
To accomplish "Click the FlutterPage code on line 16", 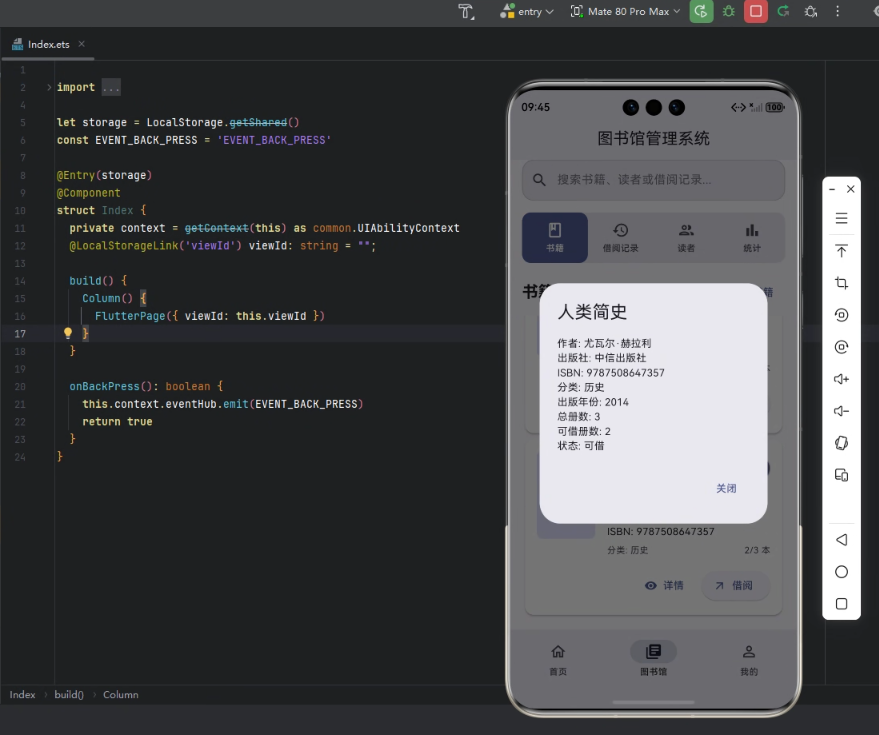I will point(210,316).
